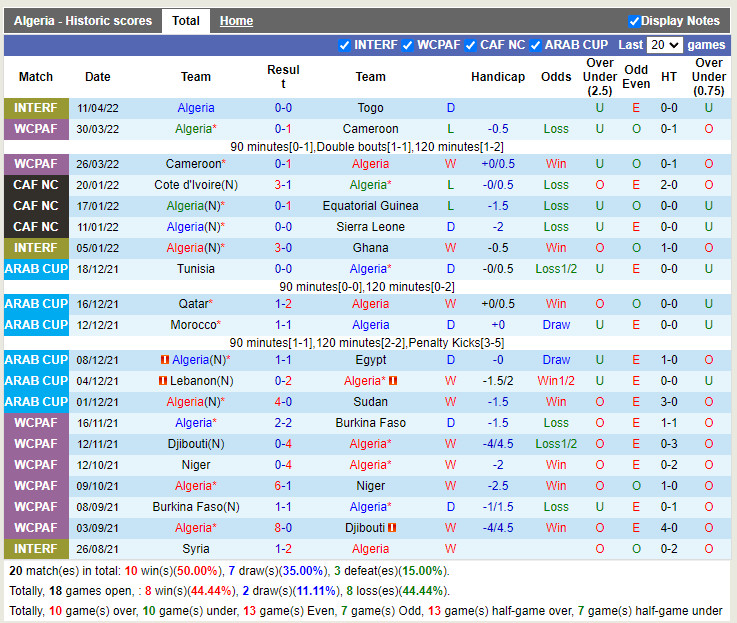Screen dimensions: 737x623
Task: Click red card icon beside Algeria(N) vs Egypt
Action: tap(165, 360)
